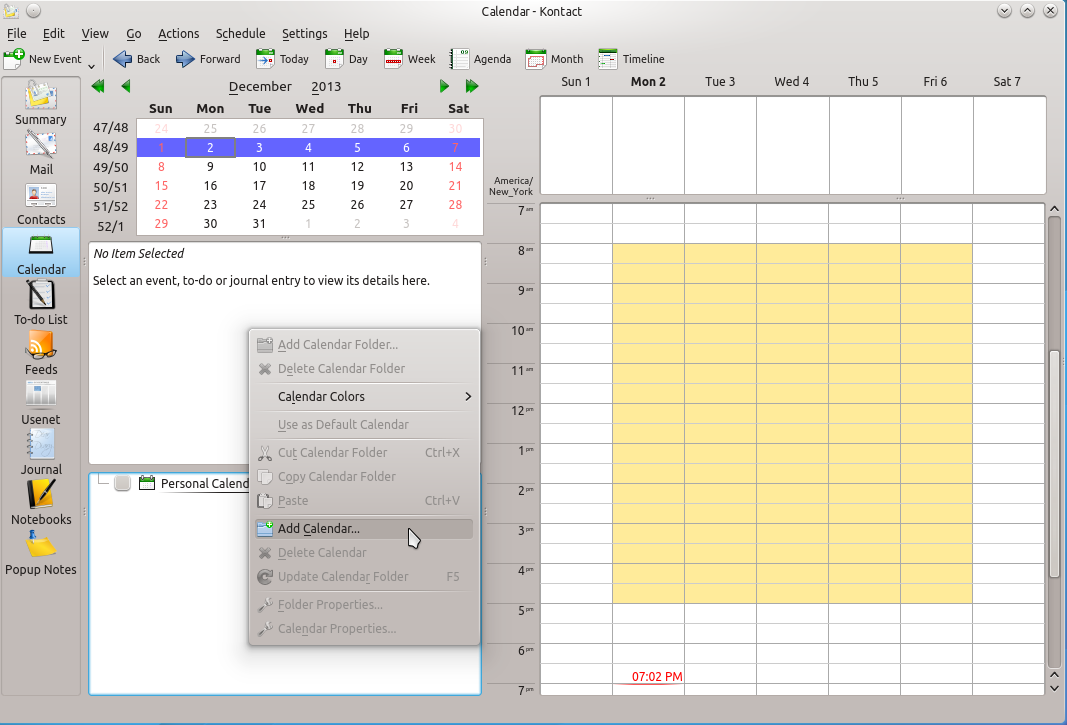The width and height of the screenshot is (1067, 725).
Task: Open the Settings menu
Action: [304, 33]
